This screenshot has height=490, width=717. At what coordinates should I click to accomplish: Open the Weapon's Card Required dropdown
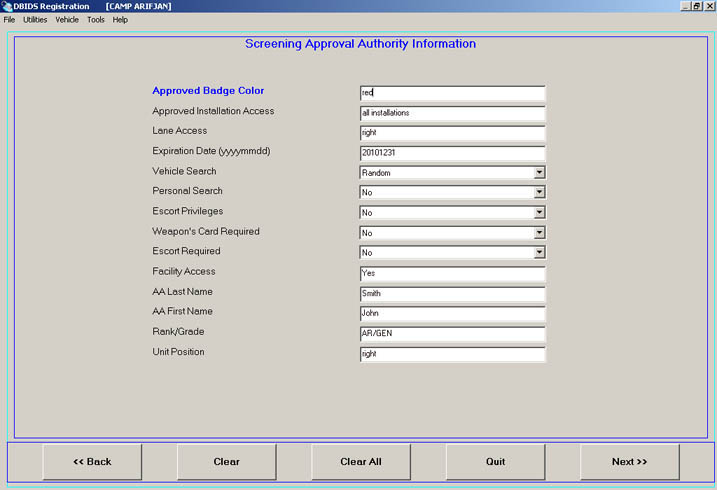[x=539, y=232]
